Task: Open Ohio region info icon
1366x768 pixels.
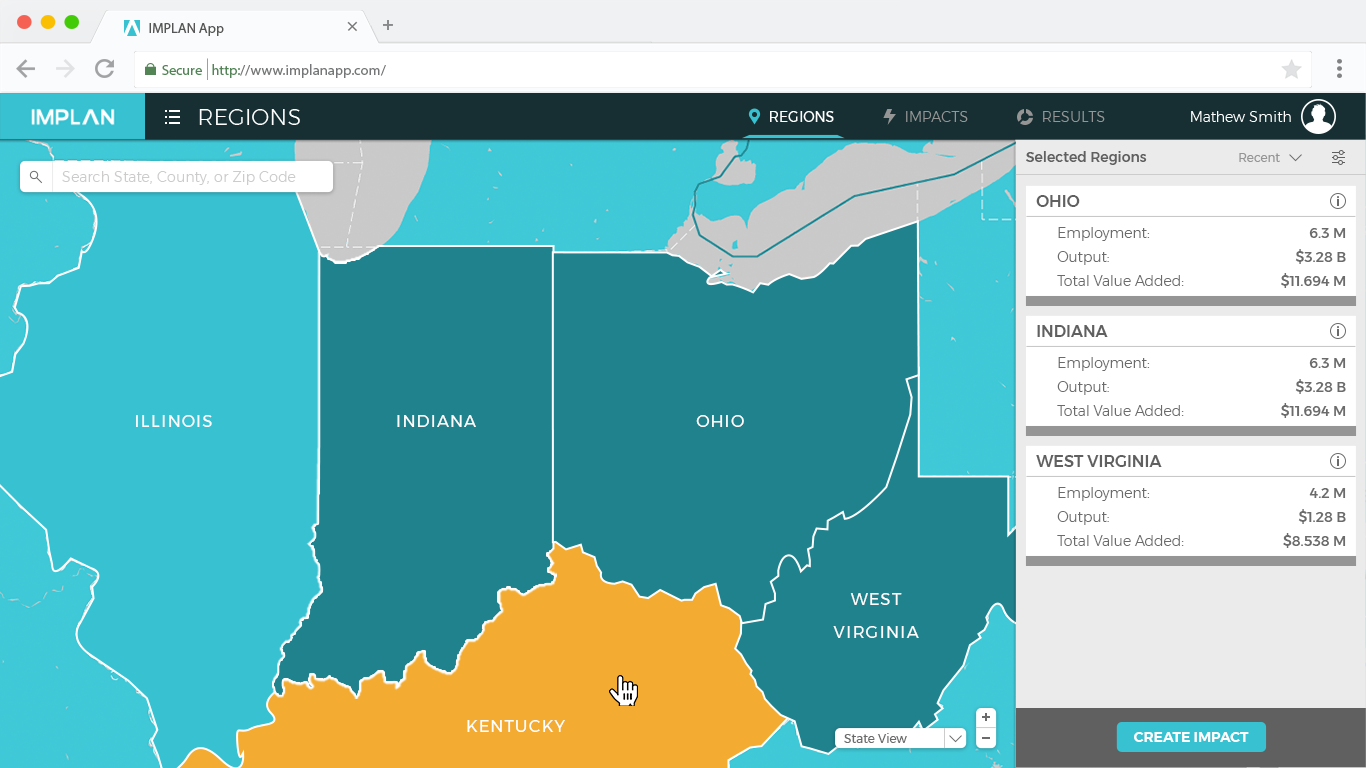Action: click(x=1338, y=201)
